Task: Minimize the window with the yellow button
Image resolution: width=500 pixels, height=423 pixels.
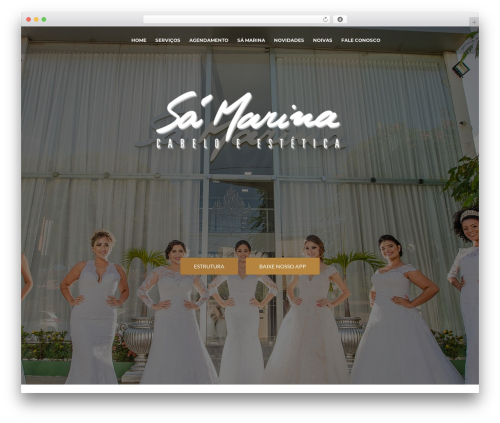Action: point(36,19)
